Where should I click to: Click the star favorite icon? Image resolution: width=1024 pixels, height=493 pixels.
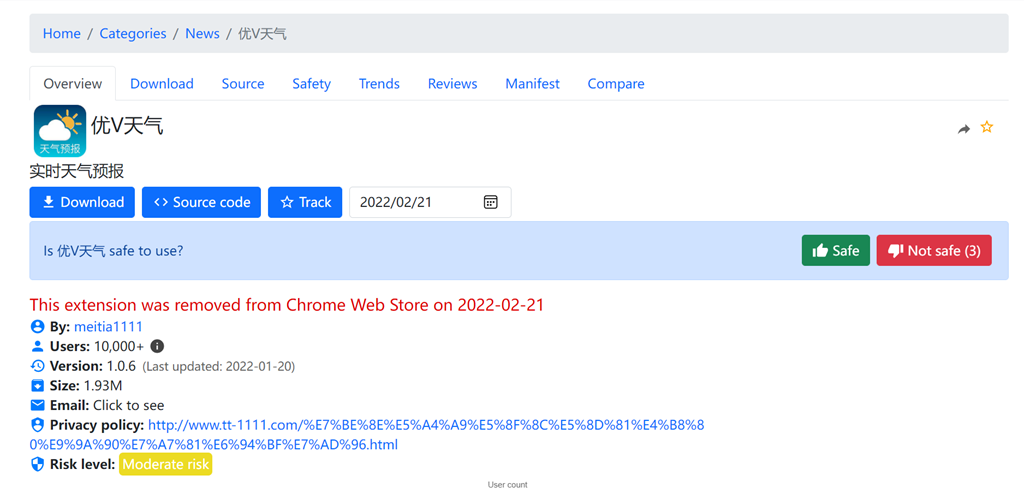coord(987,127)
